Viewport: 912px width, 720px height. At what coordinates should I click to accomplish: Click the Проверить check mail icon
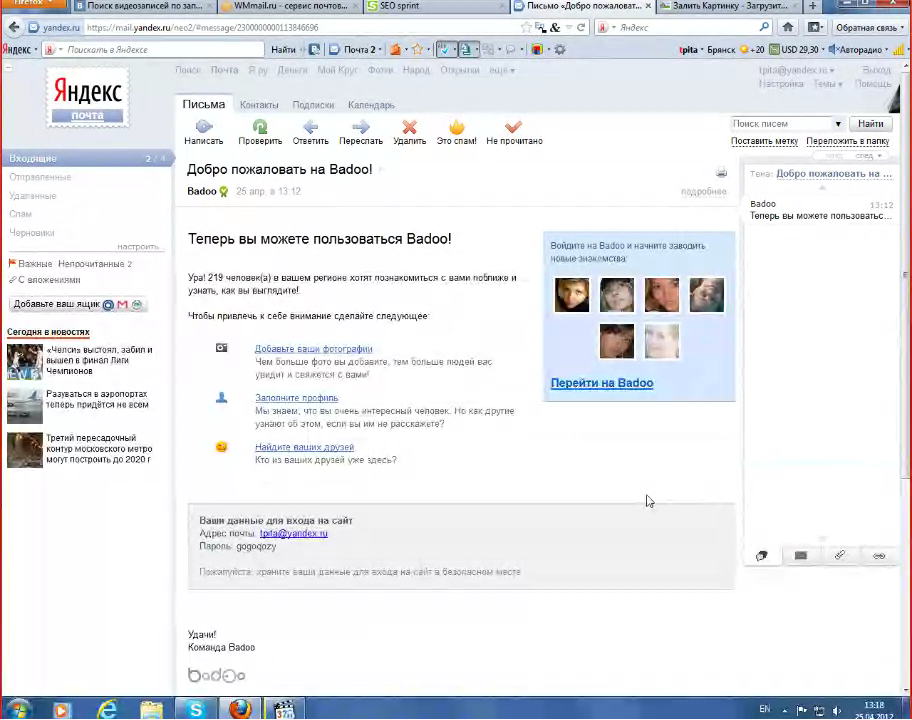pyautogui.click(x=260, y=126)
